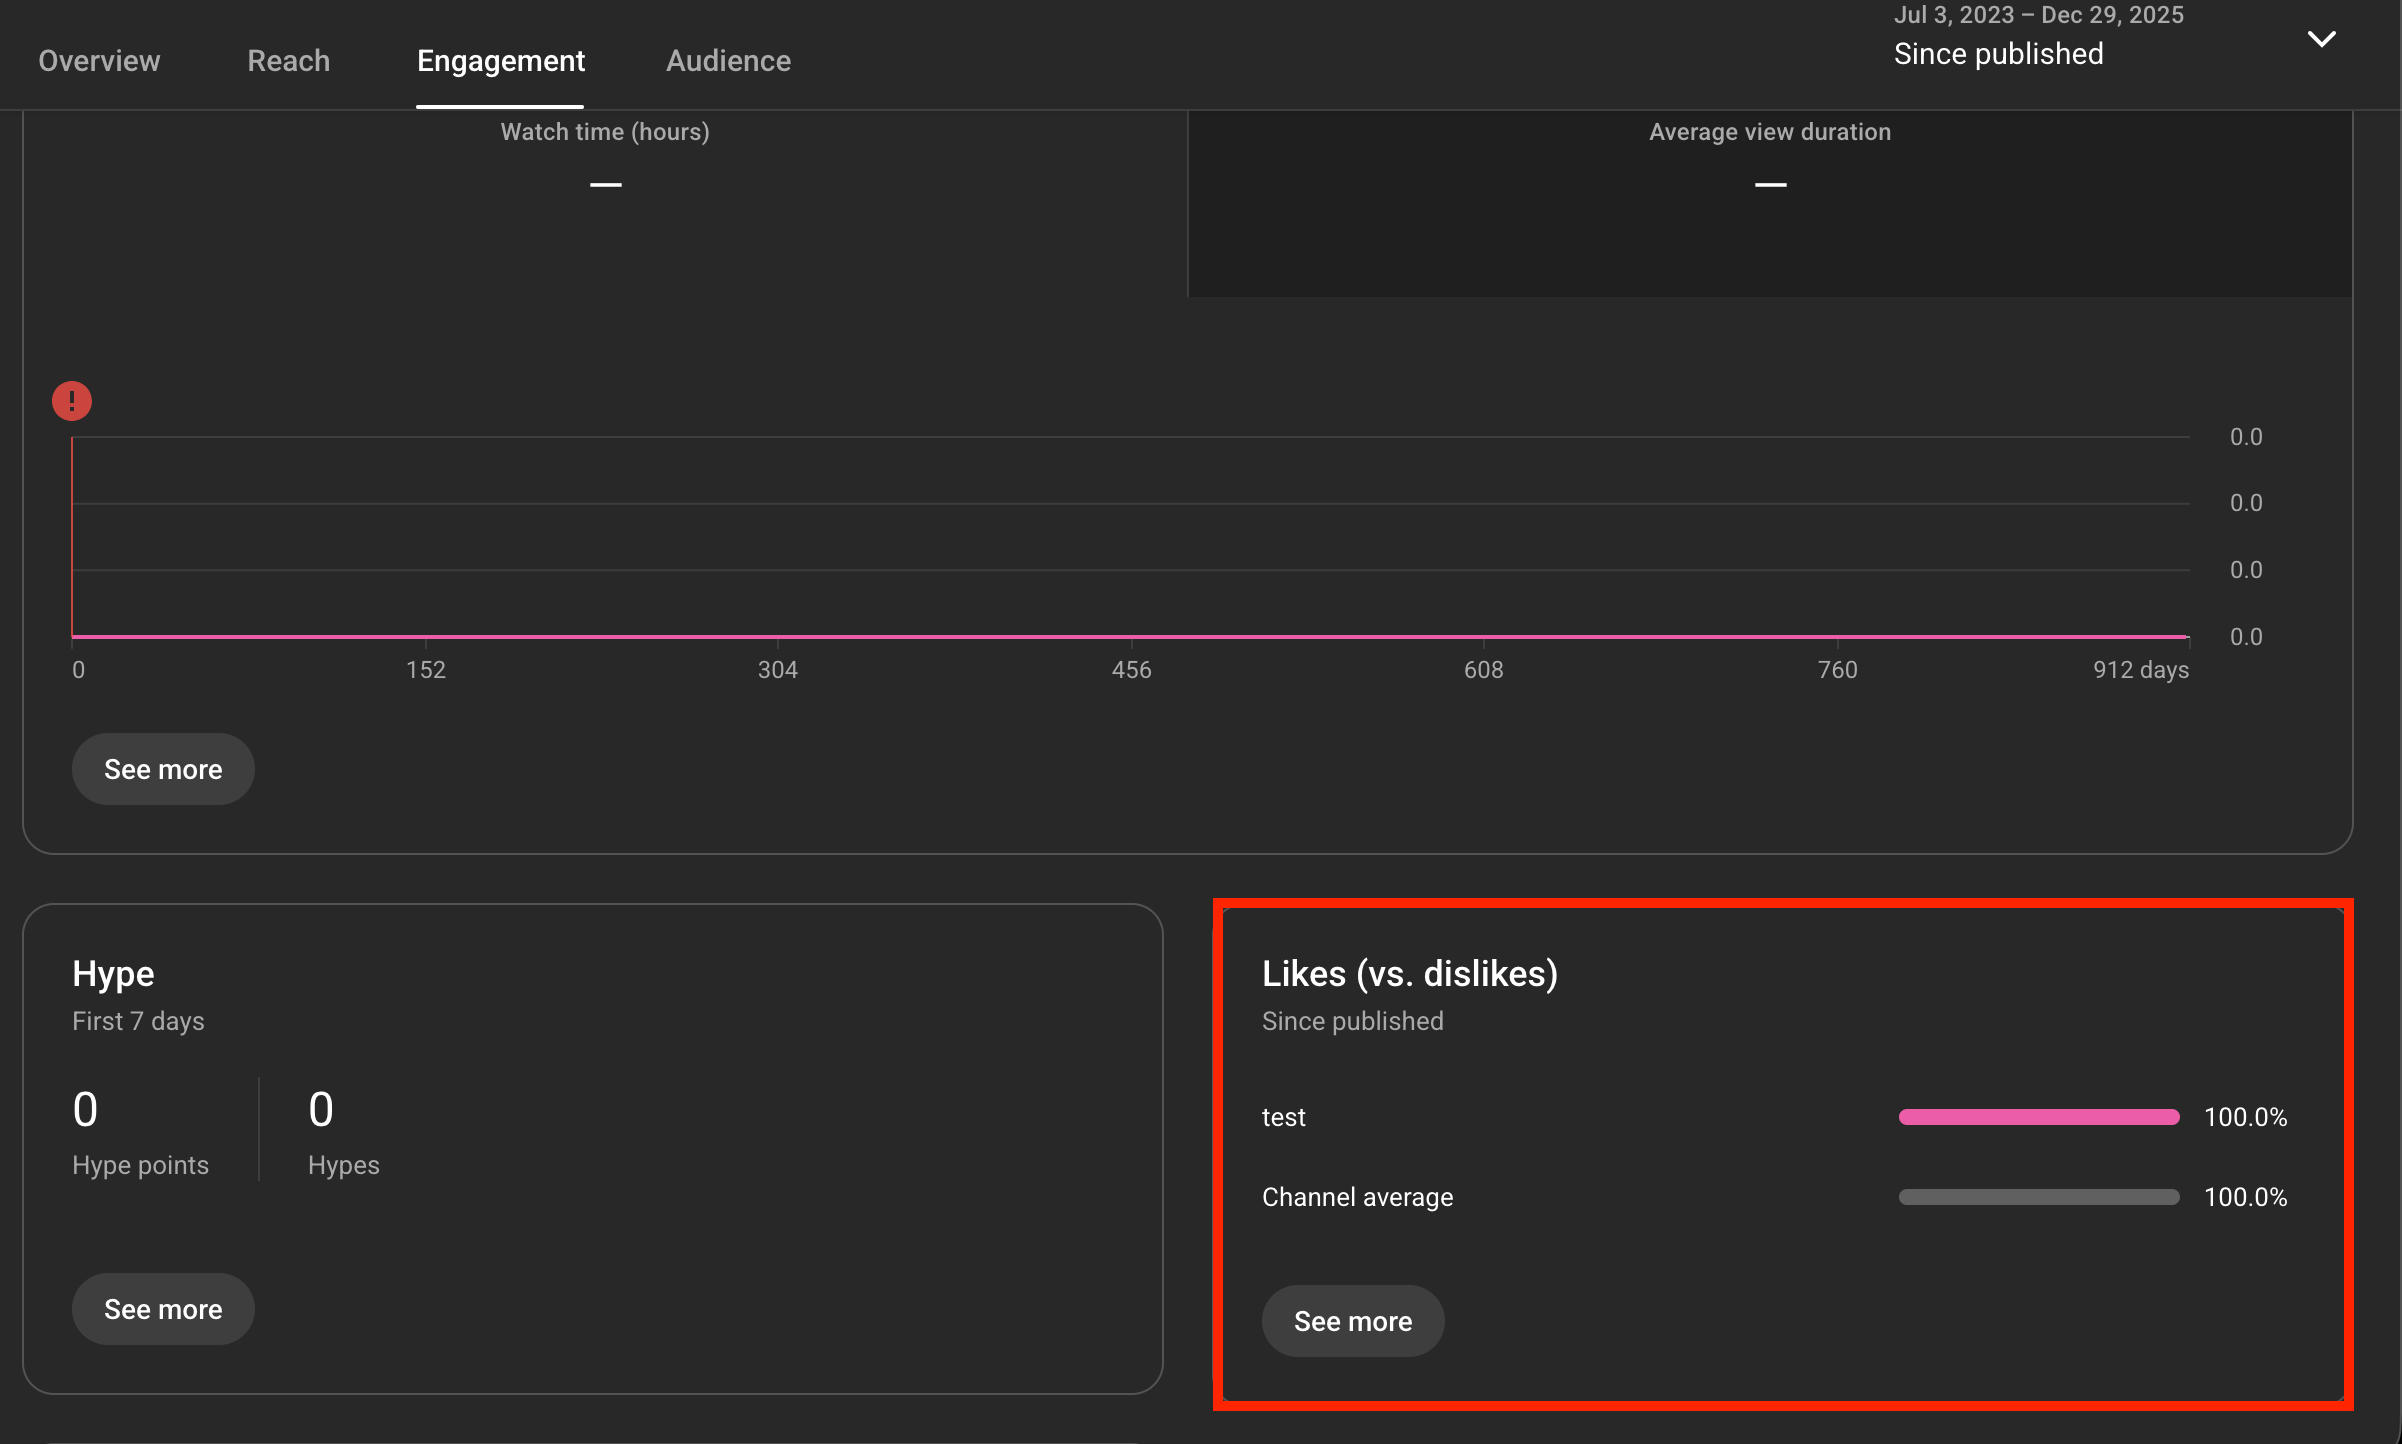Screen dimensions: 2402x1444
Task: Click See more in Likes card
Action: pyautogui.click(x=1352, y=1321)
